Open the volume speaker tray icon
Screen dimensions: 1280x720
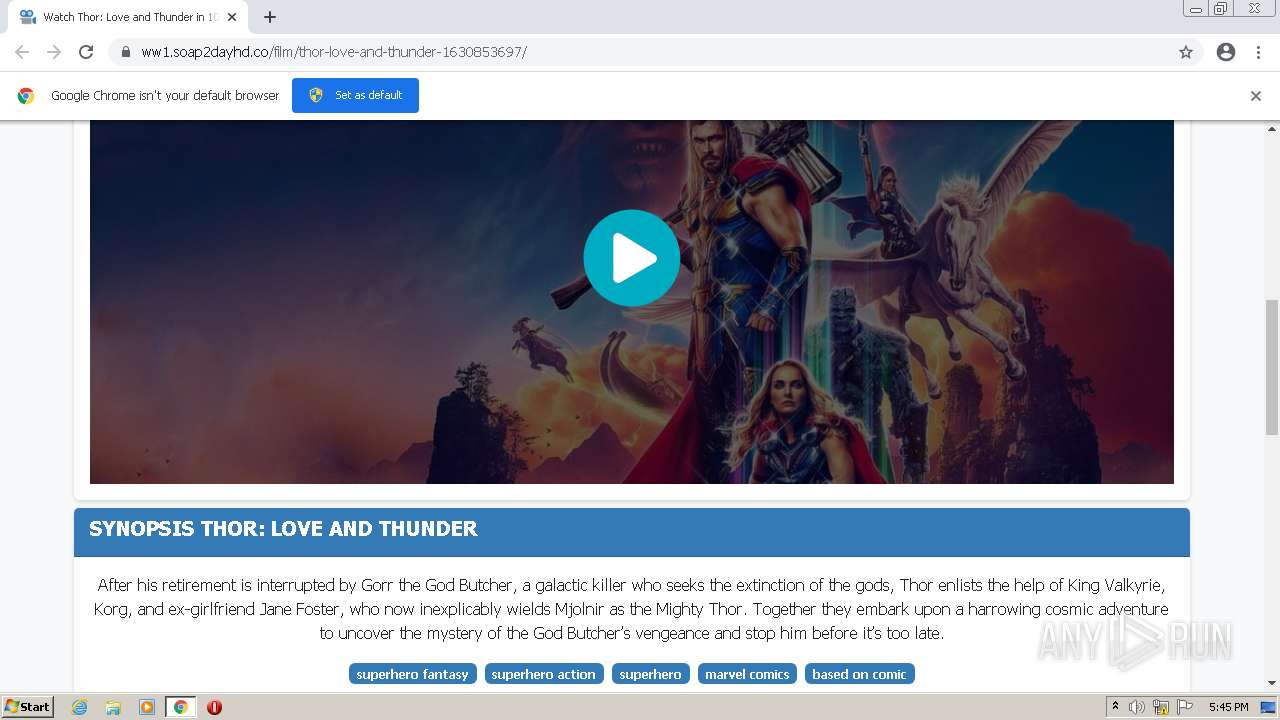coord(1137,707)
